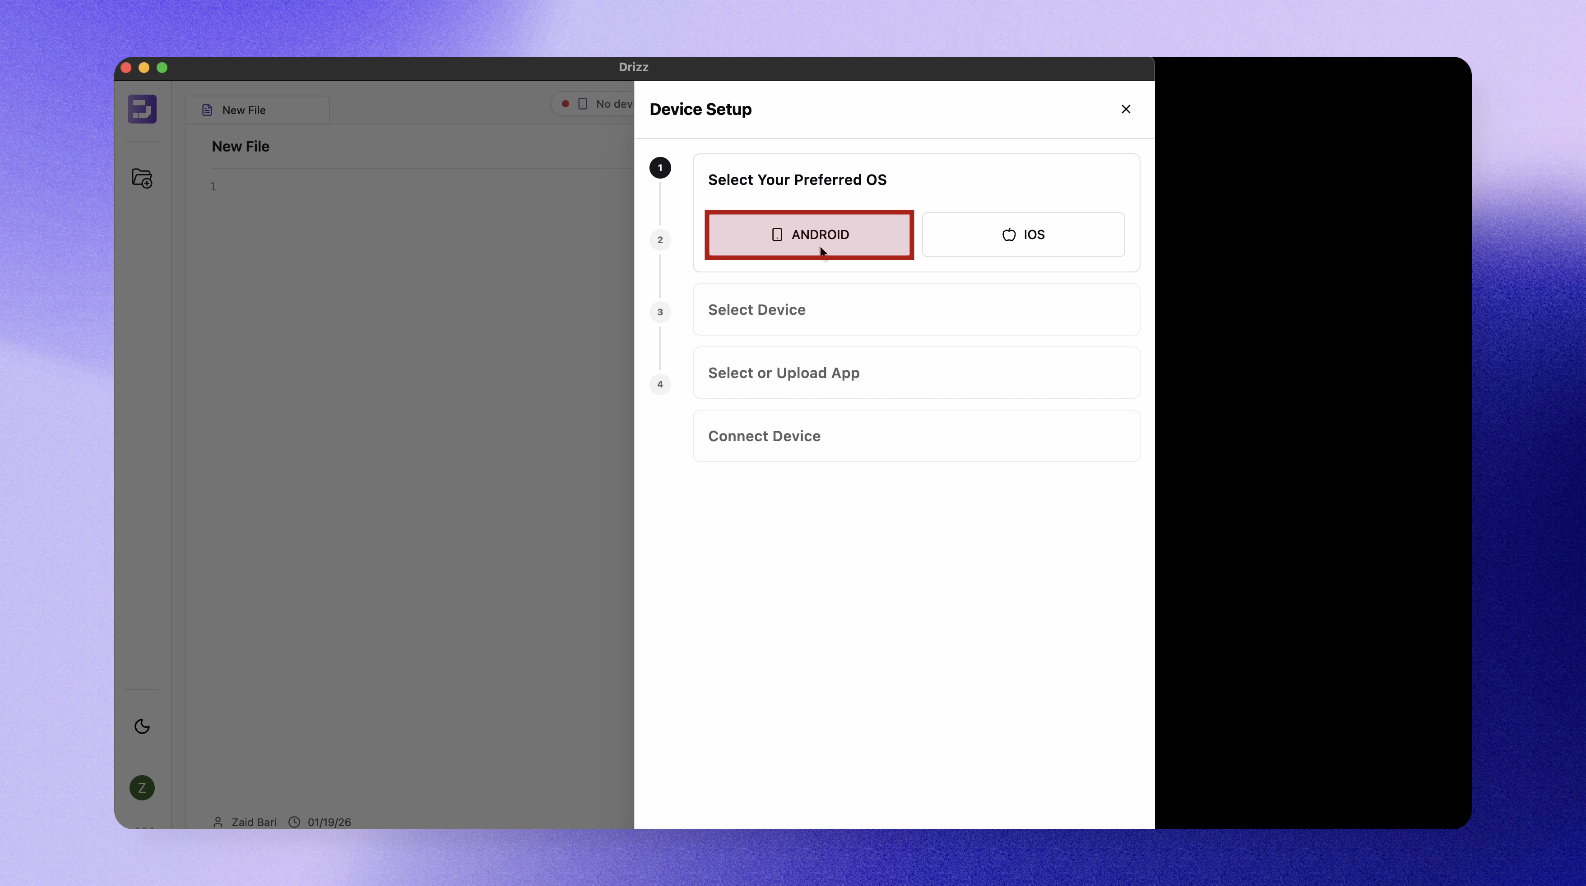
Task: Jump to step 2 in the stepper
Action: 660,240
